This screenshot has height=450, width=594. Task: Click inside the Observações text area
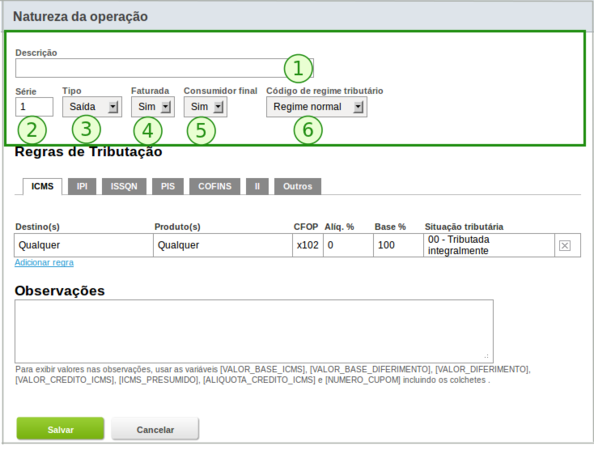pyautogui.click(x=254, y=331)
